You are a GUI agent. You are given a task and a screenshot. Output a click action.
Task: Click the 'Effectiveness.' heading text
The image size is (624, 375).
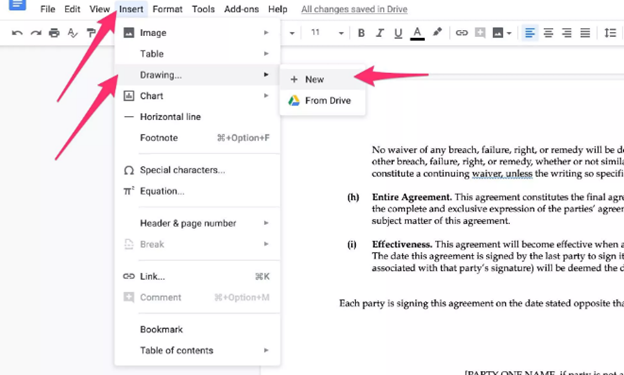pos(402,244)
